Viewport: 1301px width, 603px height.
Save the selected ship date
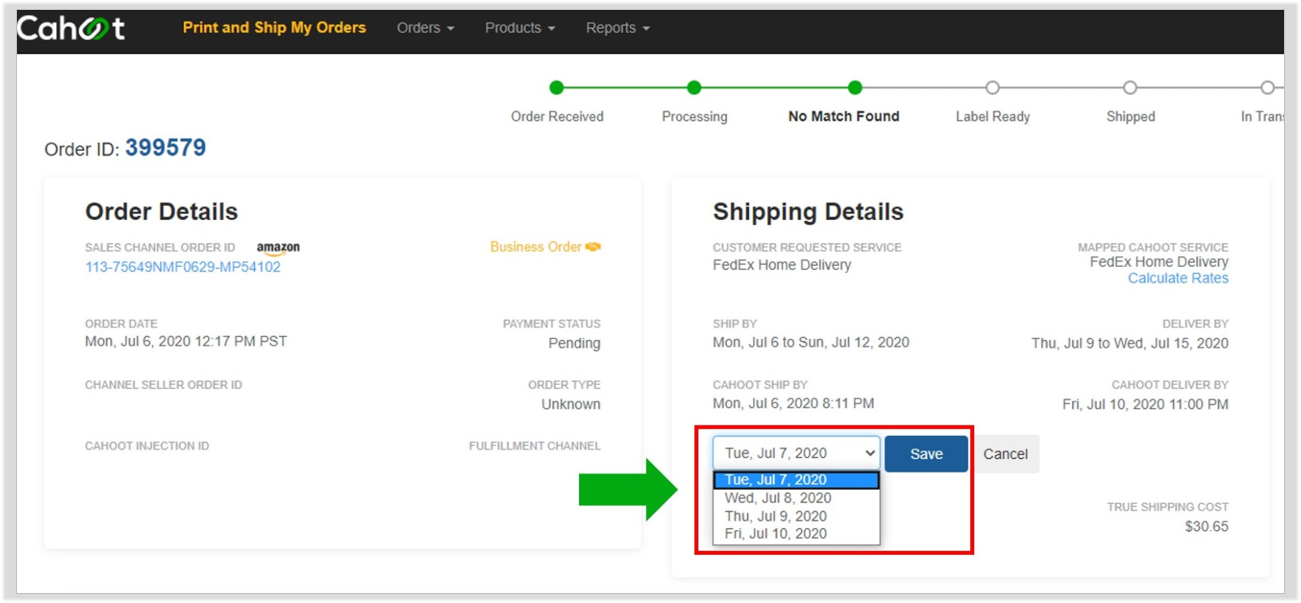click(x=926, y=454)
